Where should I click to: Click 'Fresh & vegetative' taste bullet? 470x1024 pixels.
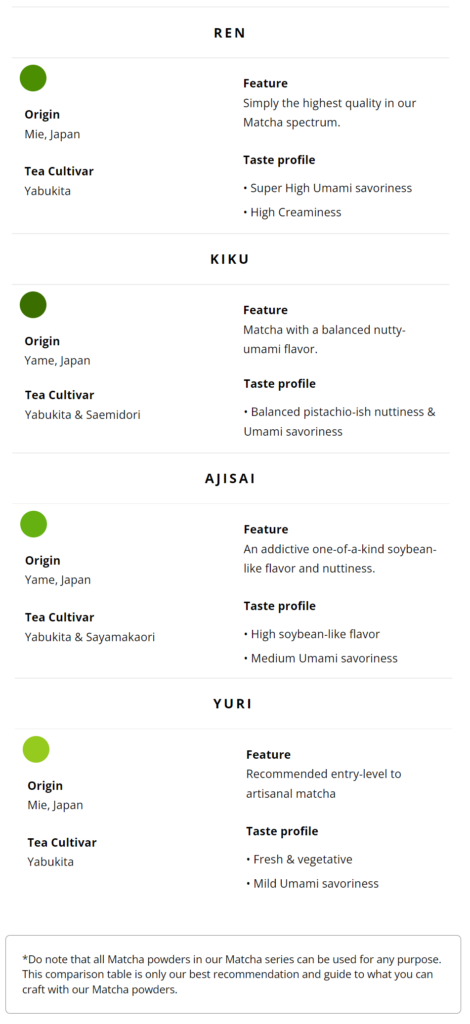coord(299,859)
